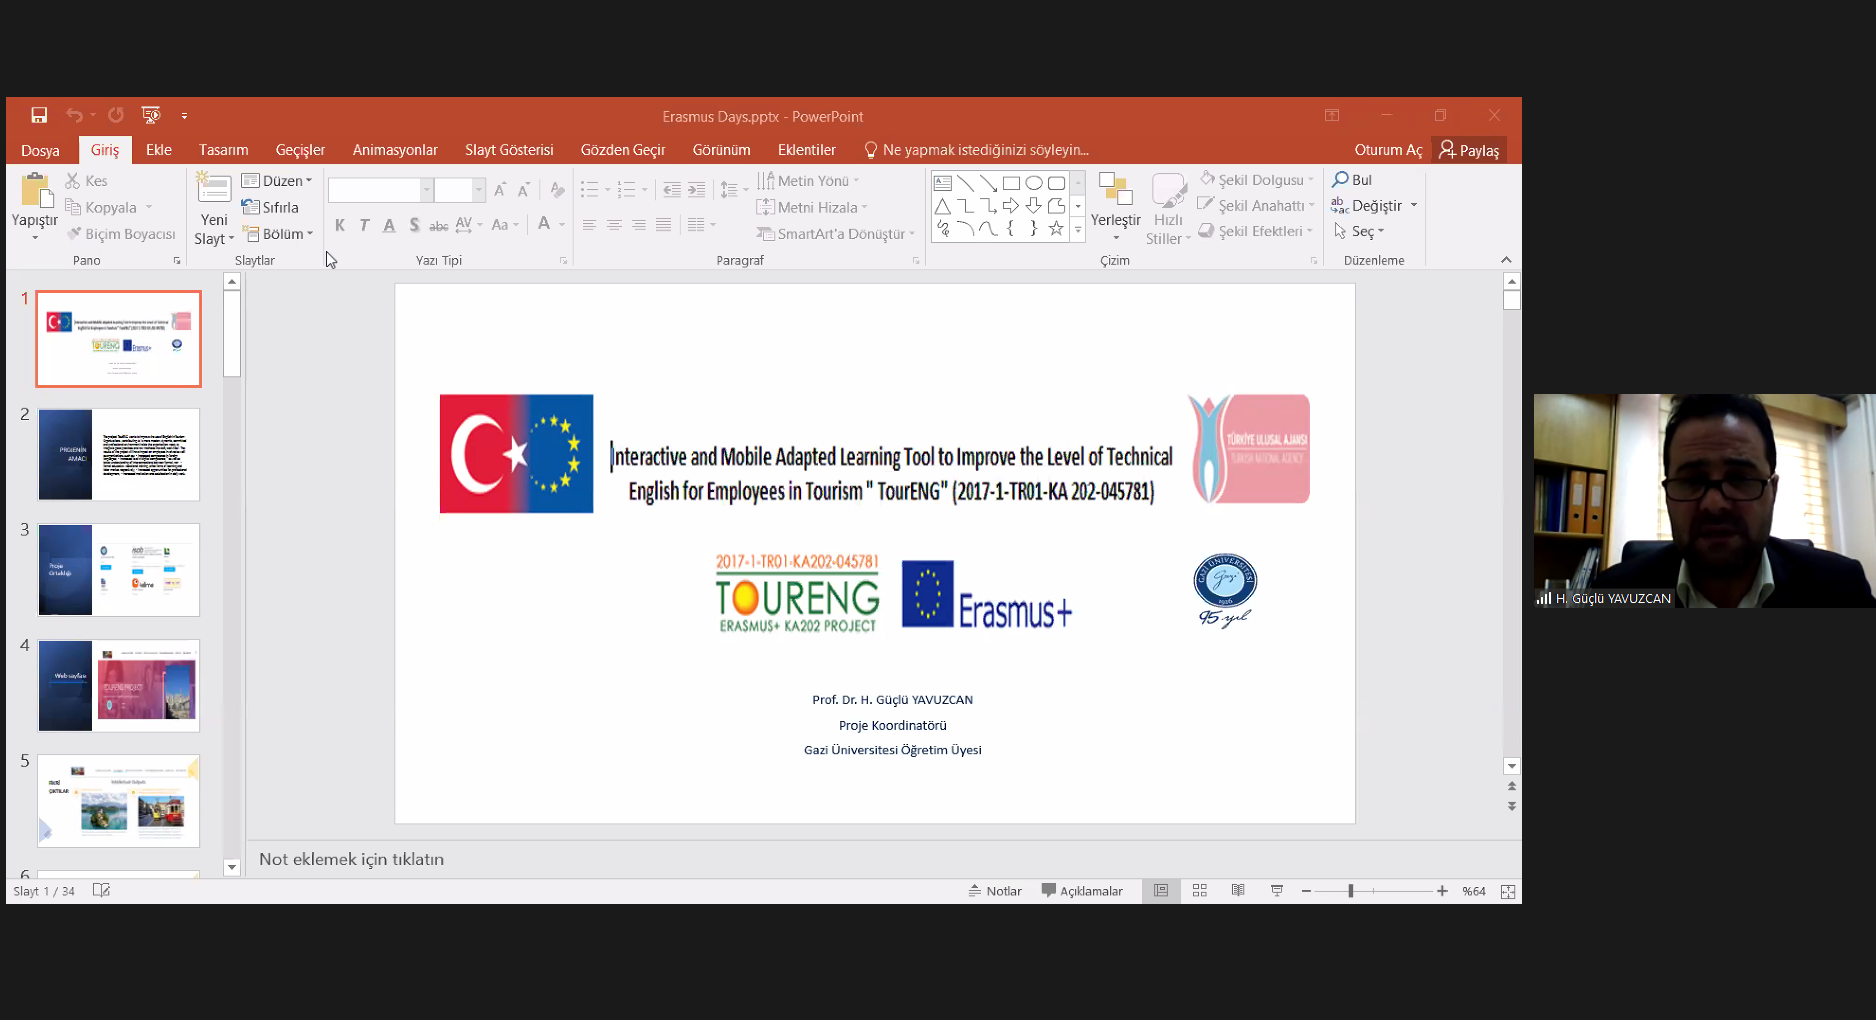The height and width of the screenshot is (1020, 1876).
Task: Click in the 'Ne yapmak istediğinizi söyleyin' box
Action: tap(977, 150)
